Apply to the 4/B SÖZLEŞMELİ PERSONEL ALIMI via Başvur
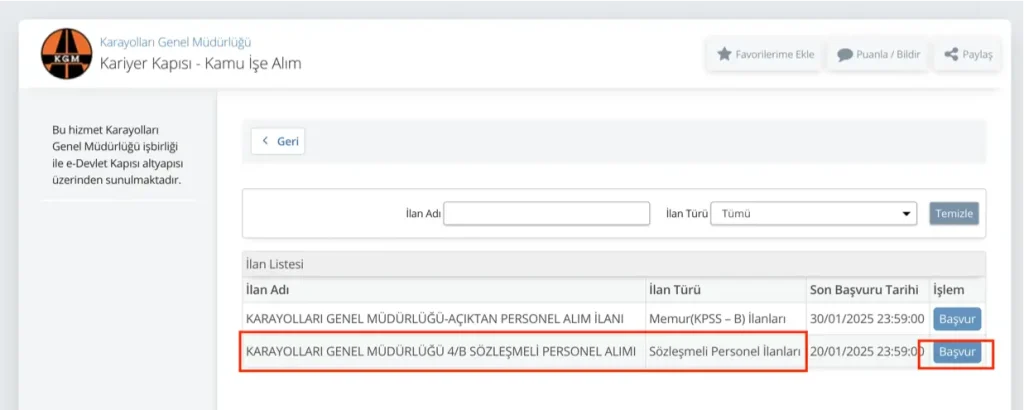 tap(957, 352)
